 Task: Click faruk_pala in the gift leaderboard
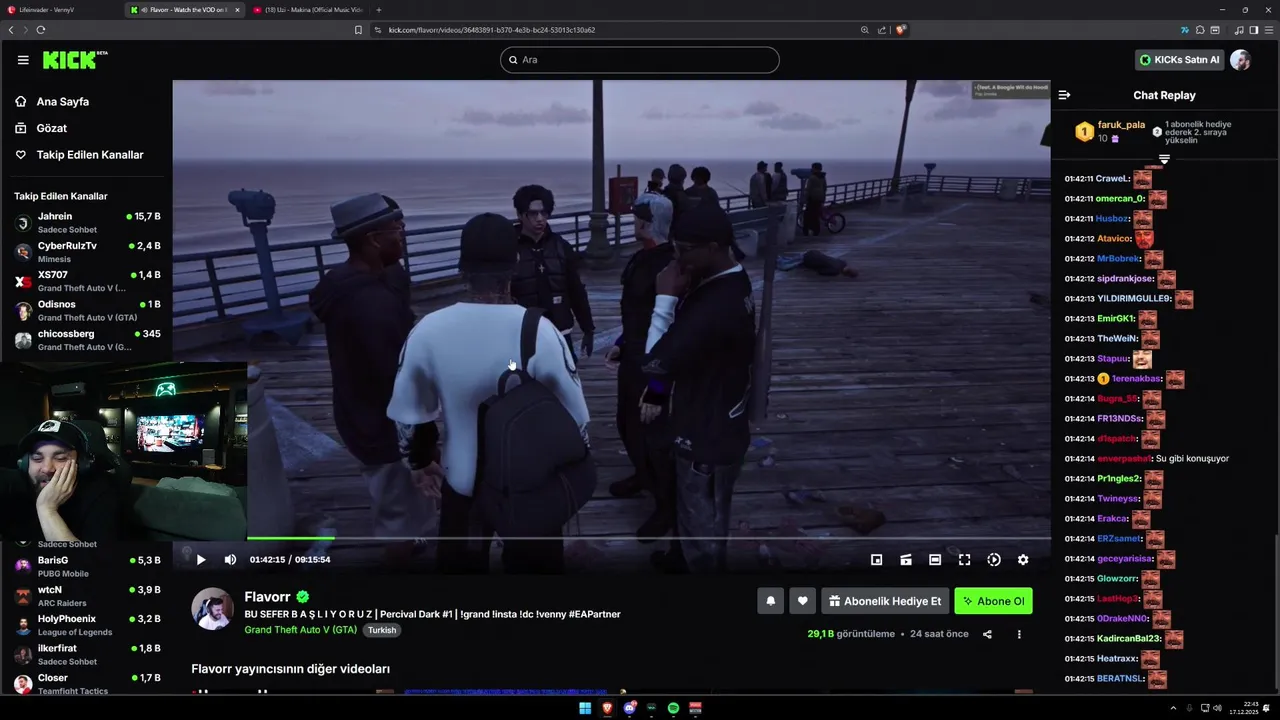[x=1121, y=125]
